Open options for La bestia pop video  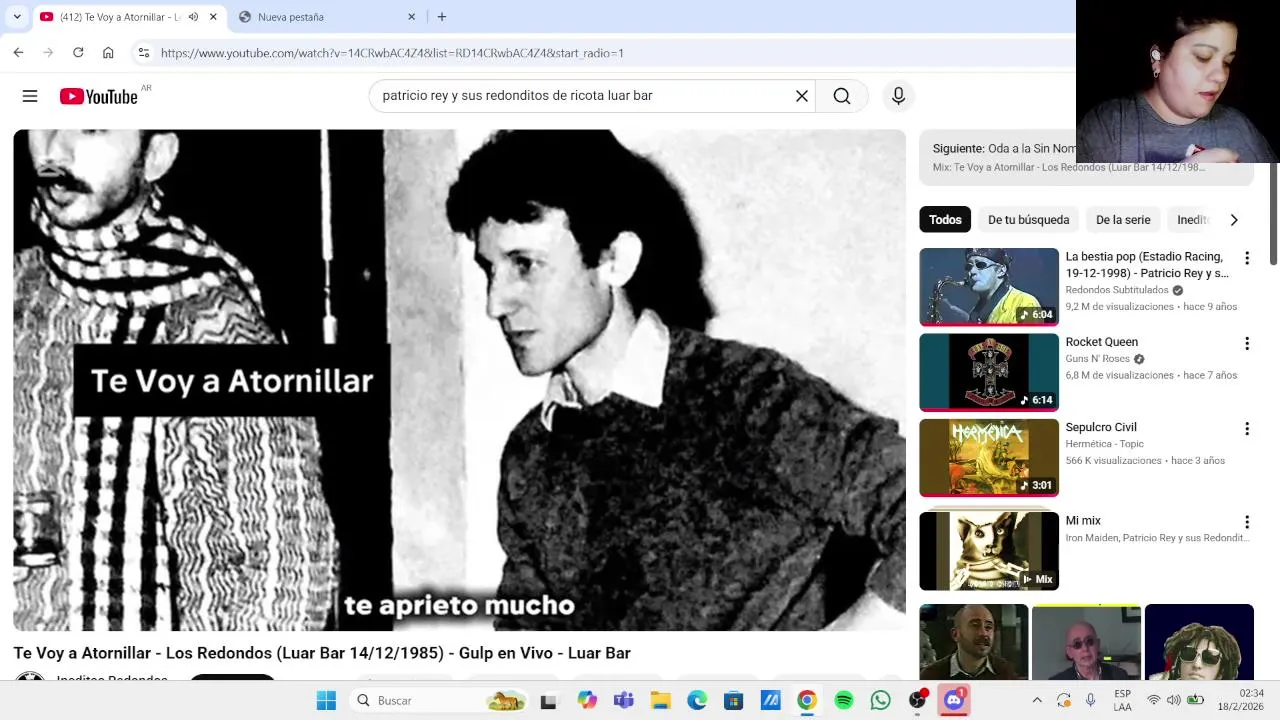point(1247,258)
